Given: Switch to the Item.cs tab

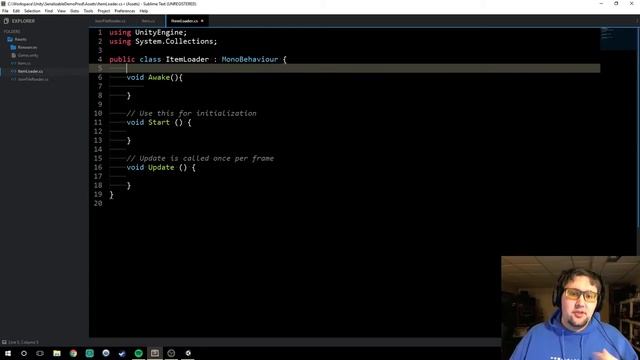Looking at the screenshot, I should click(x=148, y=21).
